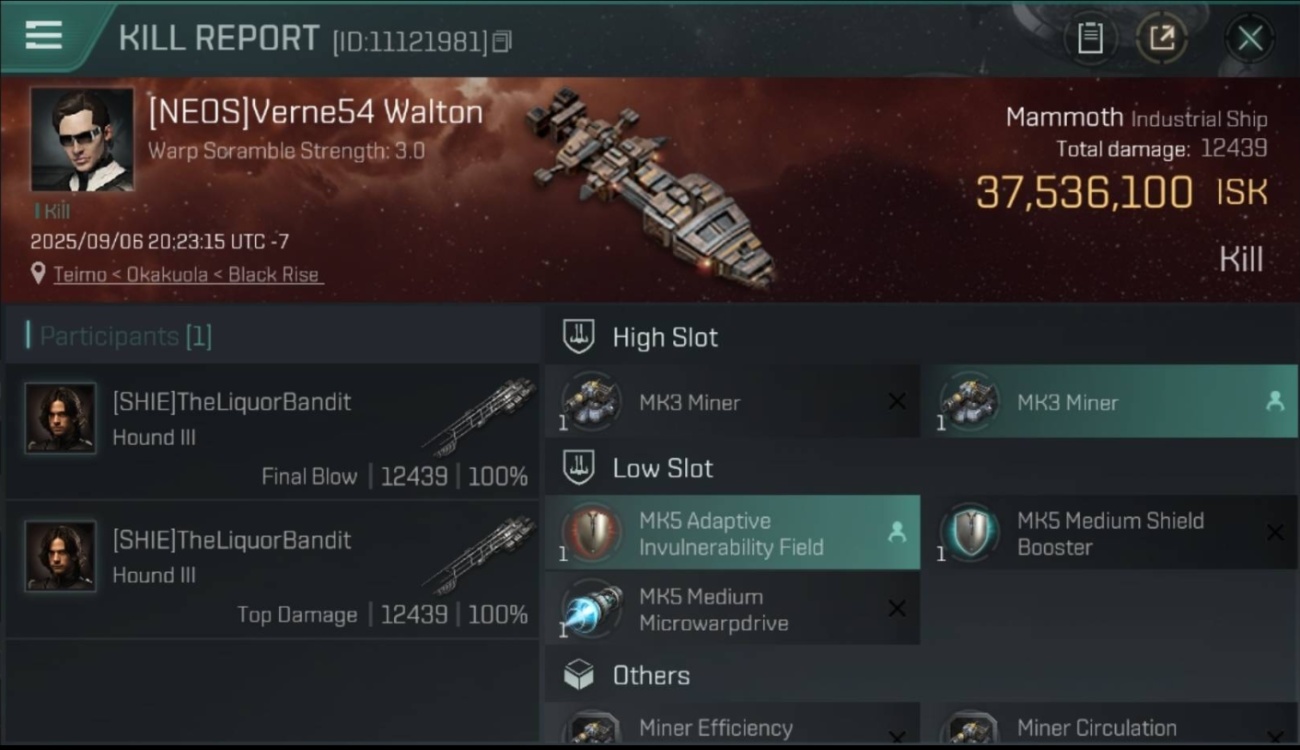Open the Teimo Okakuola Black Rise location link
Screen dimensions: 1300x750
coord(188,274)
